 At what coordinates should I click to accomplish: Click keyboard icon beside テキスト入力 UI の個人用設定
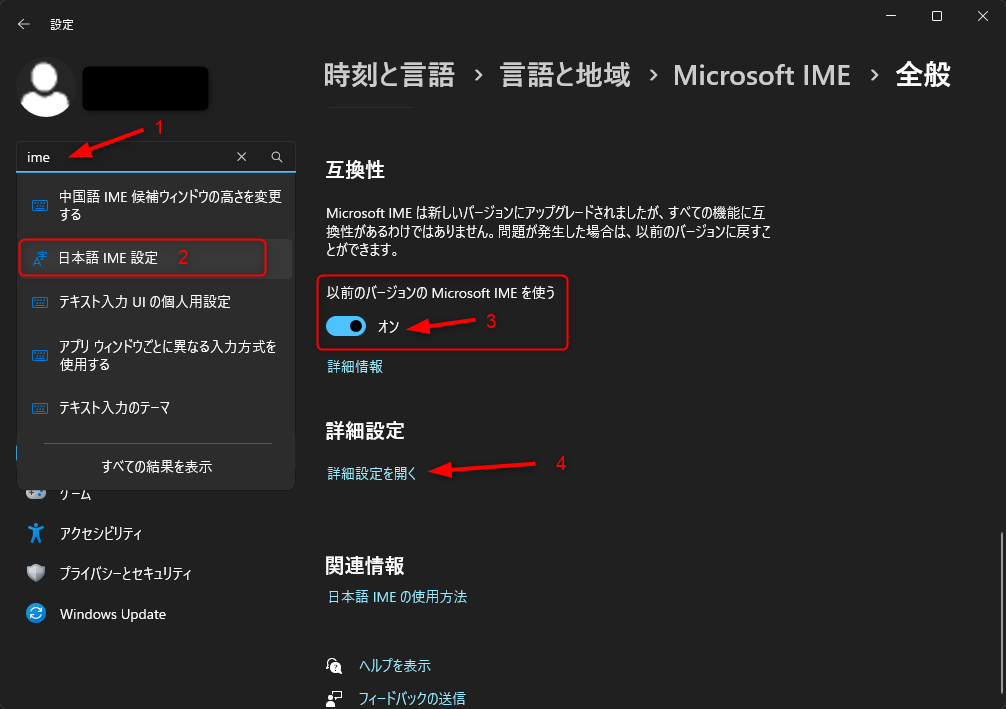40,302
